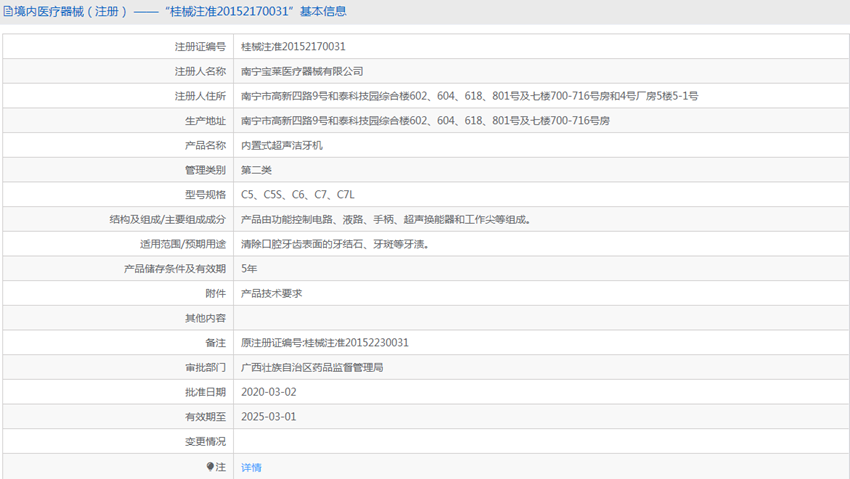Click the 注册人住所 address value
The width and height of the screenshot is (850, 479).
(x=469, y=96)
